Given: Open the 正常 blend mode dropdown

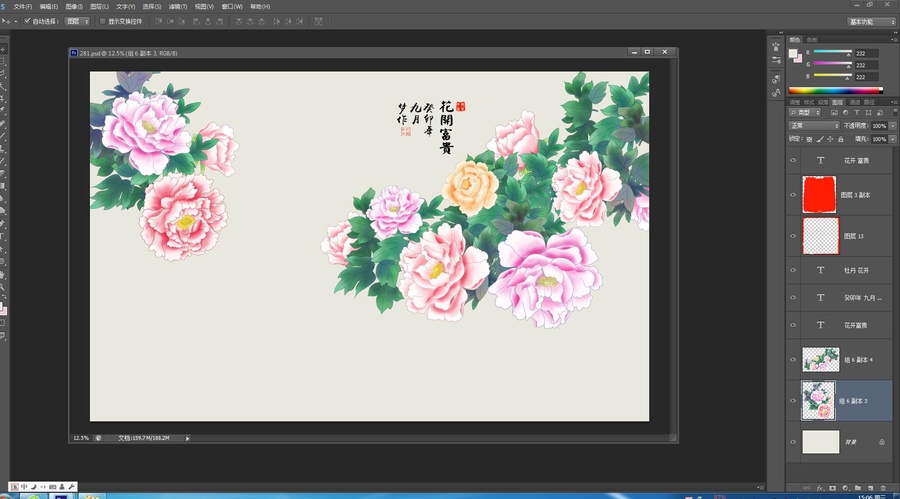Looking at the screenshot, I should click(814, 126).
